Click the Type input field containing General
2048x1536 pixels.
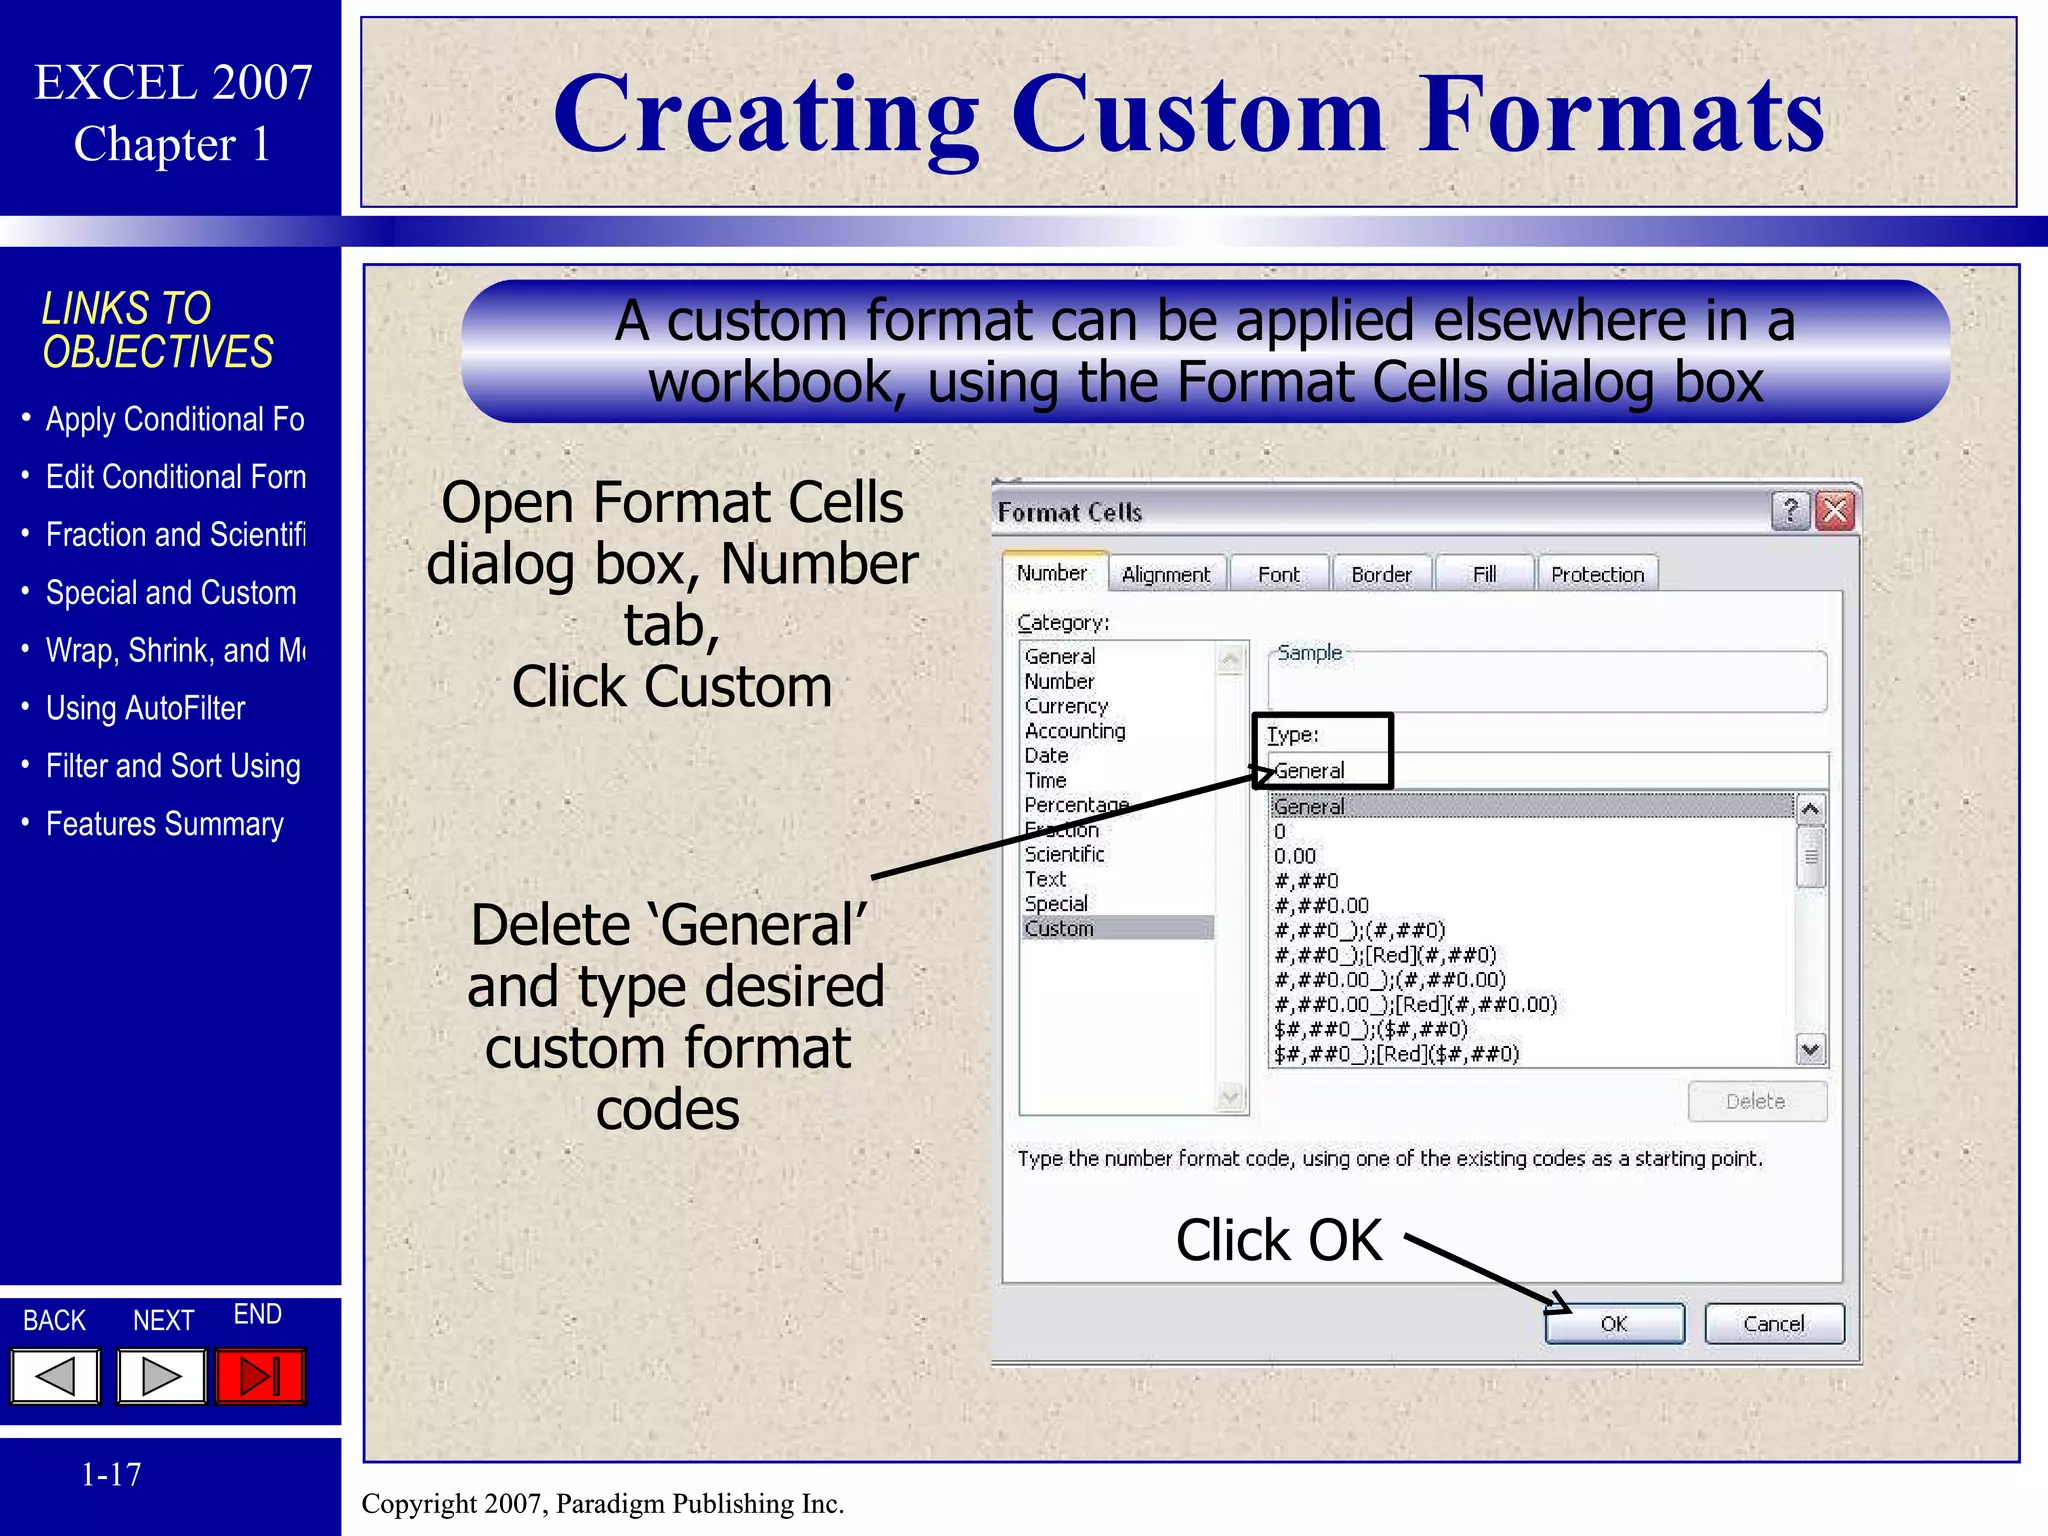click(x=1548, y=770)
